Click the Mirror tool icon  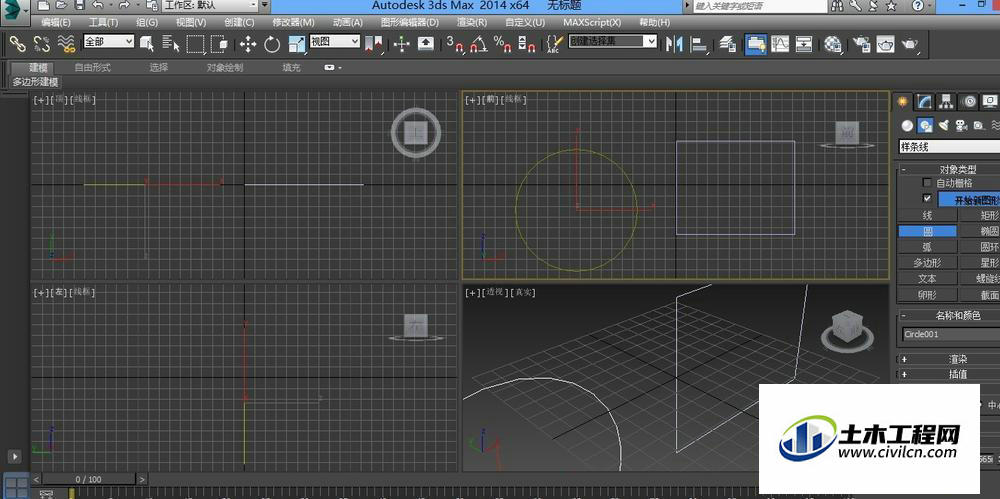[674, 44]
